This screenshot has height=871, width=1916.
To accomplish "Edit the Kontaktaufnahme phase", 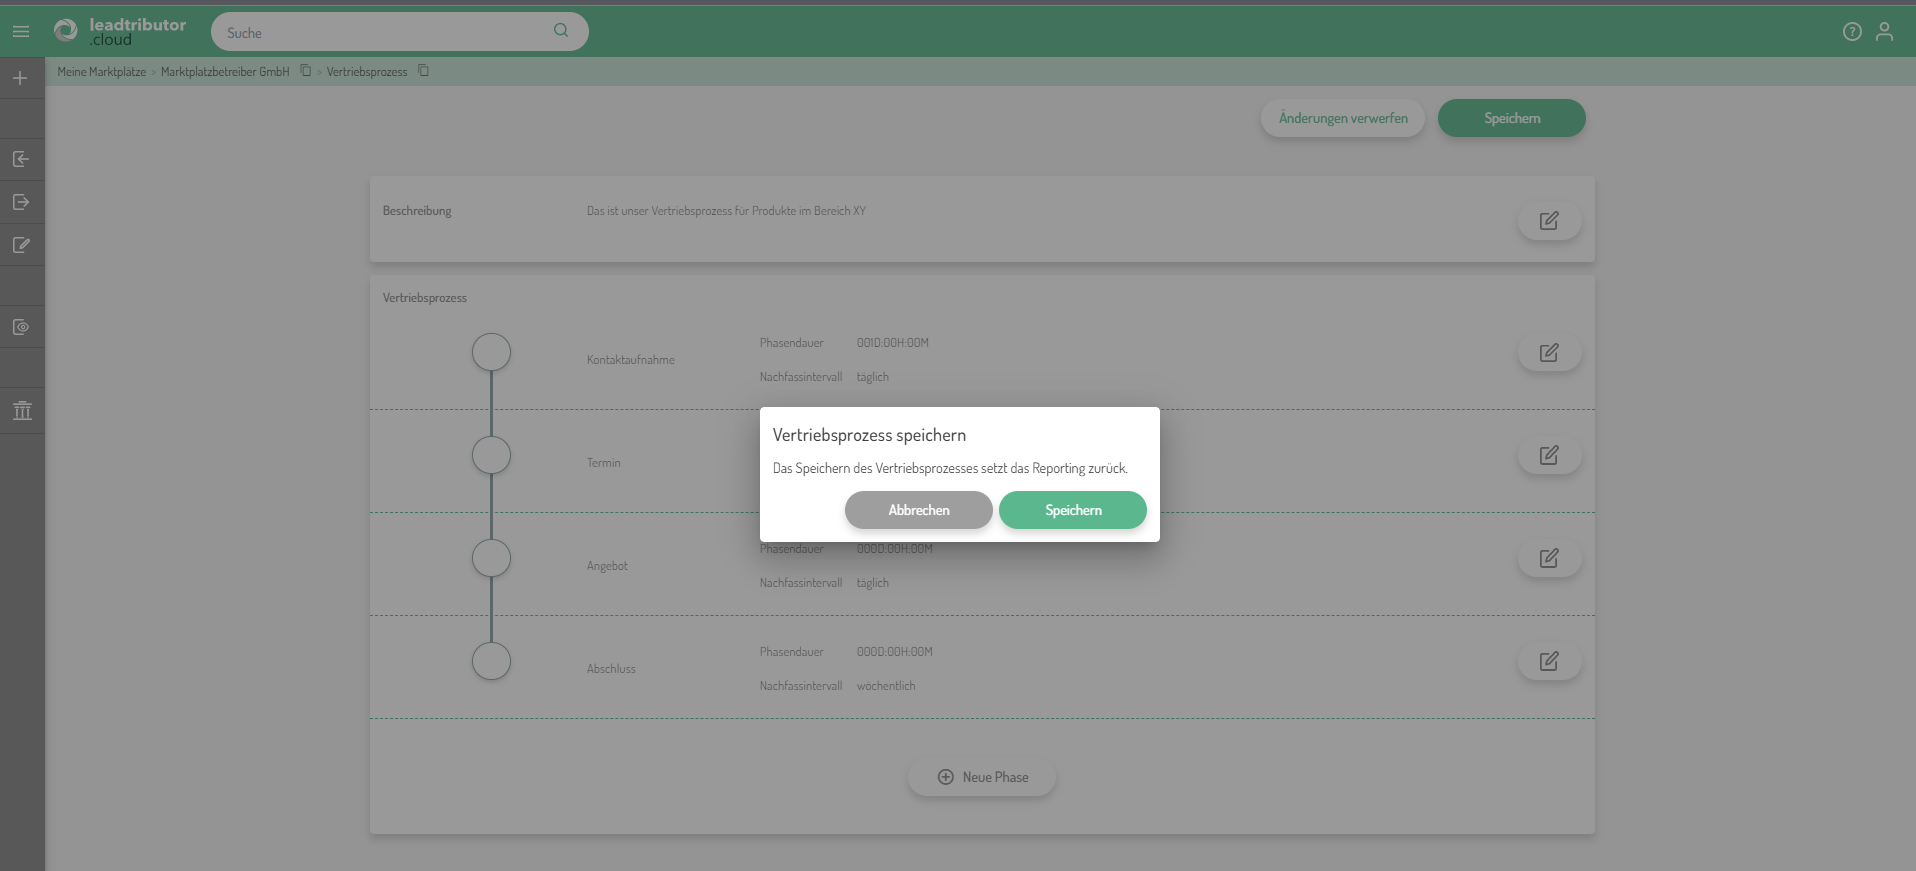I will click(x=1549, y=353).
